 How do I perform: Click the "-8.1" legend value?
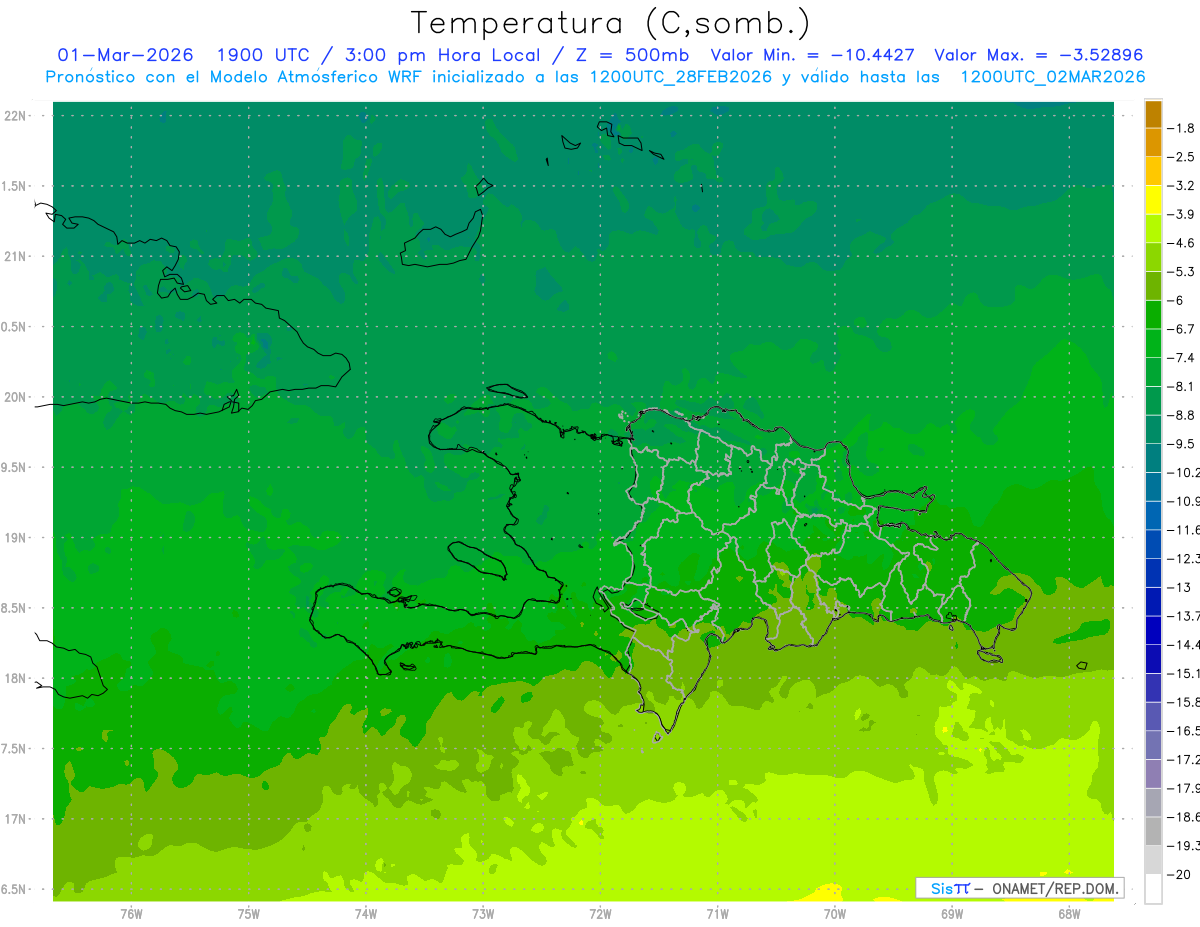tap(1181, 386)
